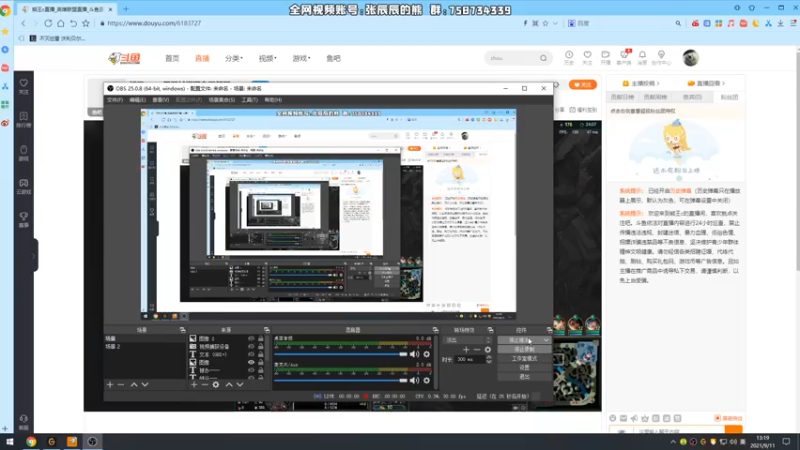800x450 pixels.
Task: Open OBS Settings (设置) button
Action: point(524,367)
